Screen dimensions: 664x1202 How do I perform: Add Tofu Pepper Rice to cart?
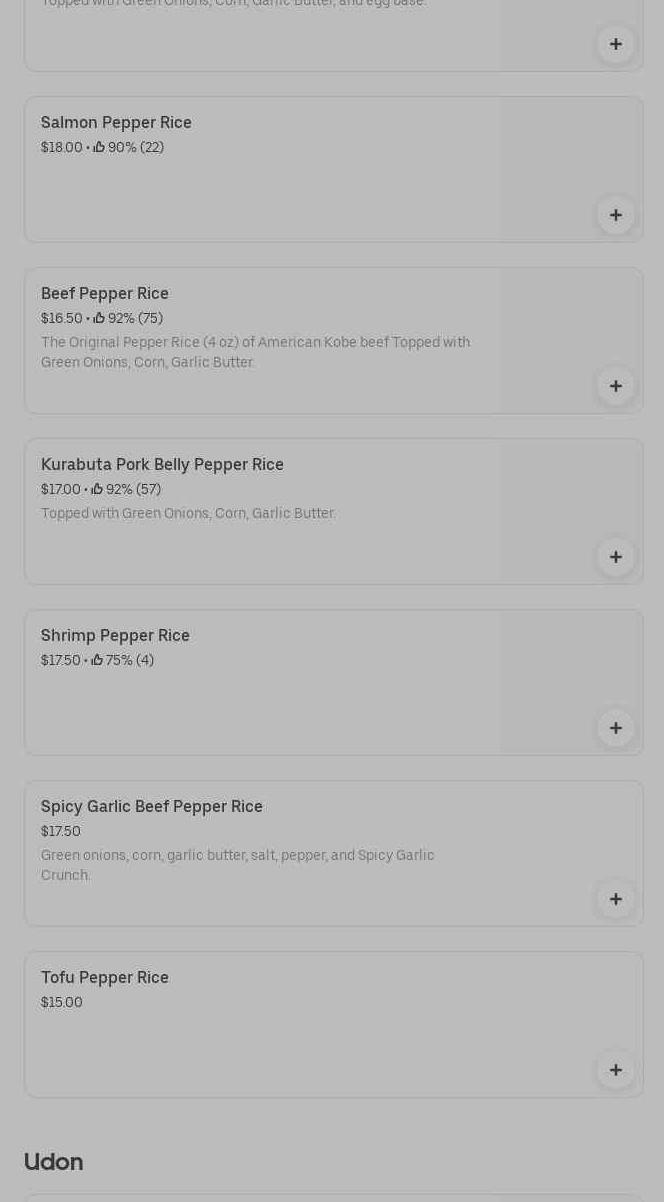[x=615, y=1070]
